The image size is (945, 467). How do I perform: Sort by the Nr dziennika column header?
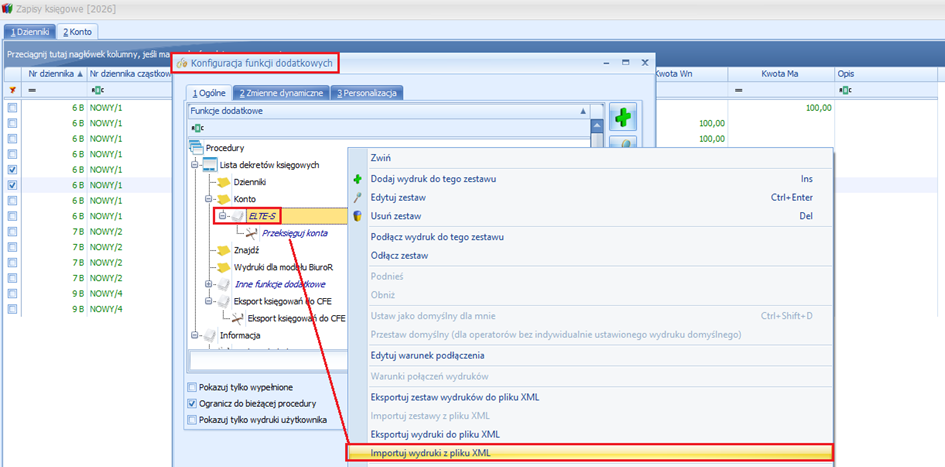pos(55,74)
